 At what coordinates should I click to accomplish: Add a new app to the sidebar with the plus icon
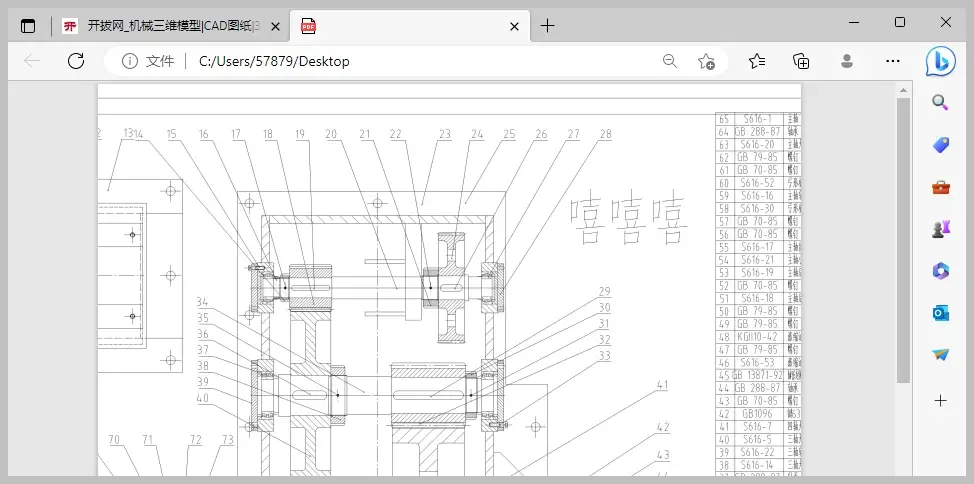940,401
